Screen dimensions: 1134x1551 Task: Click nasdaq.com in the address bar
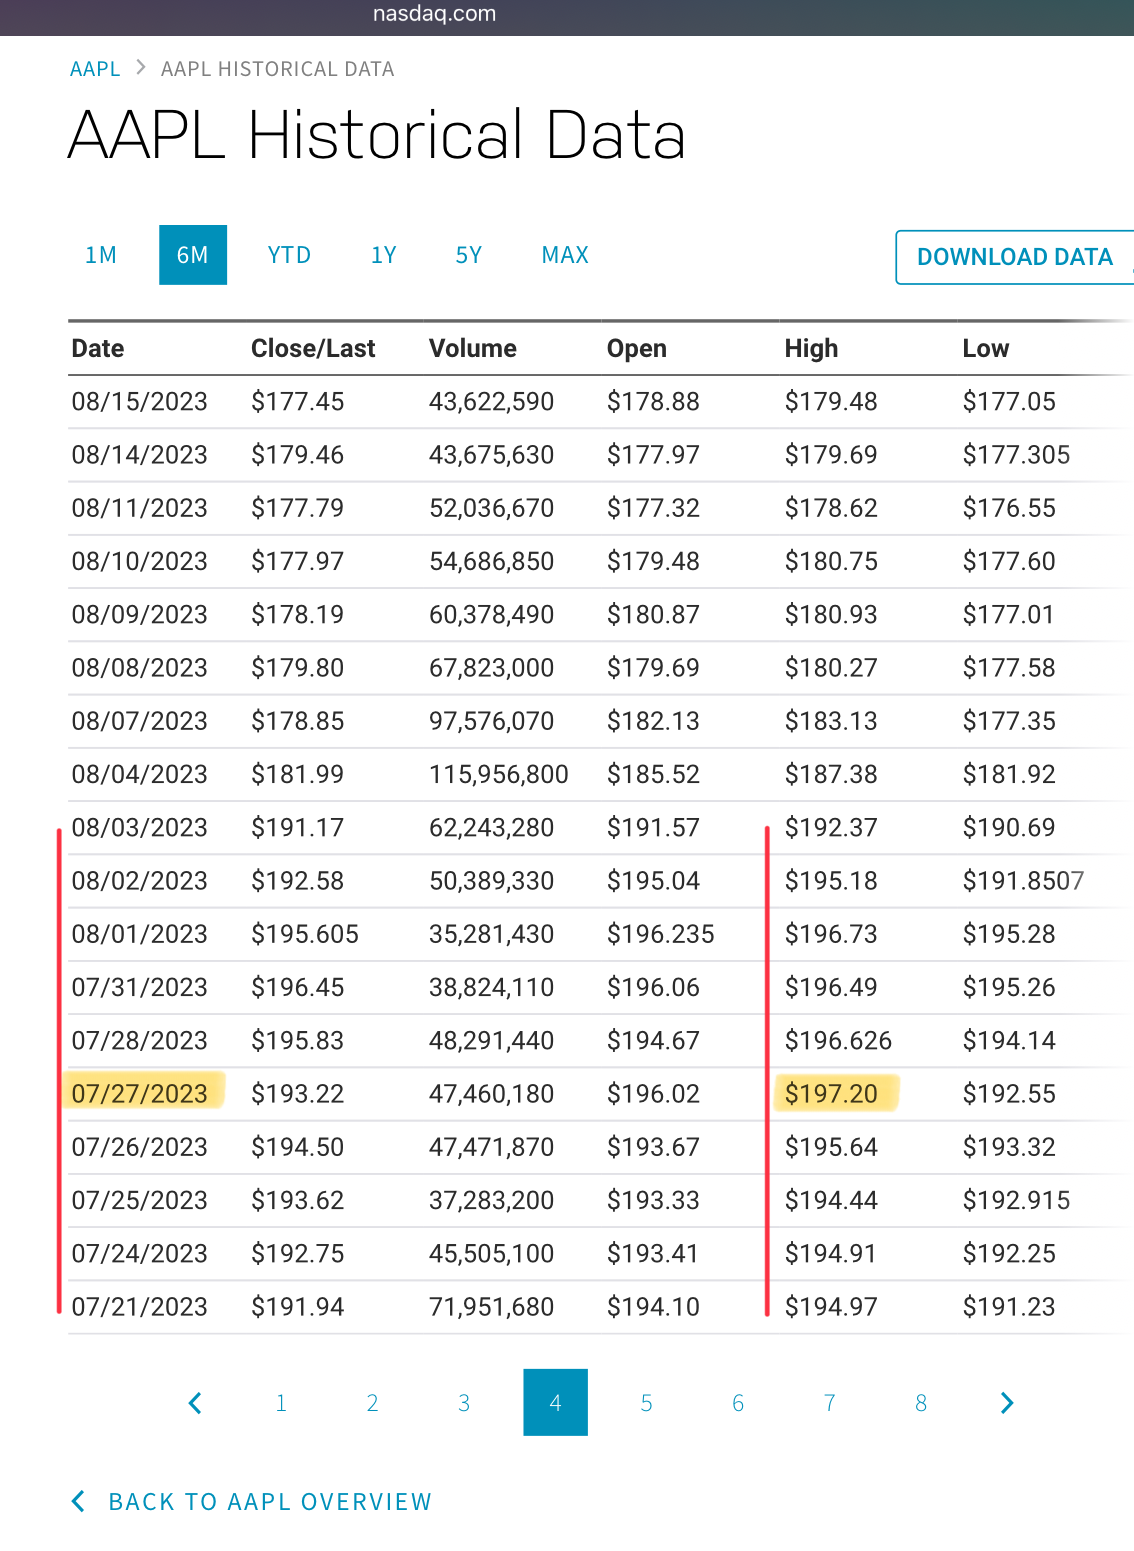point(434,14)
